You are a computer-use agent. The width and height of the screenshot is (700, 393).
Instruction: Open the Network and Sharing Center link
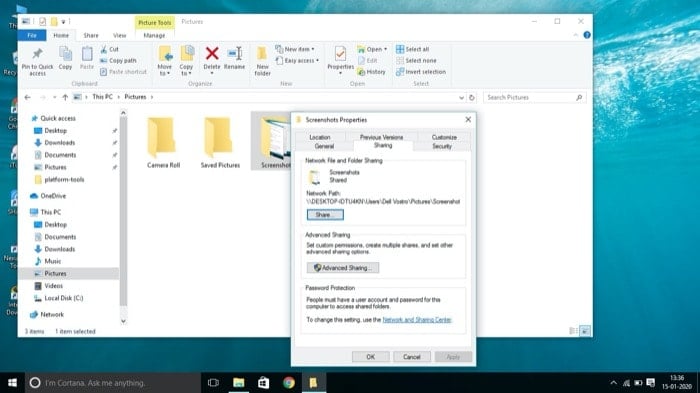[417, 320]
